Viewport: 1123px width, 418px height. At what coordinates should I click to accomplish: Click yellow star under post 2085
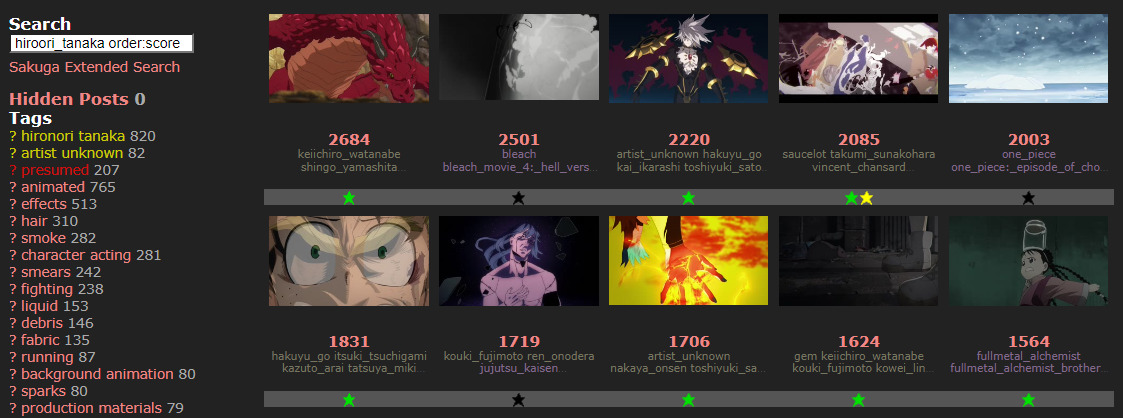click(867, 198)
